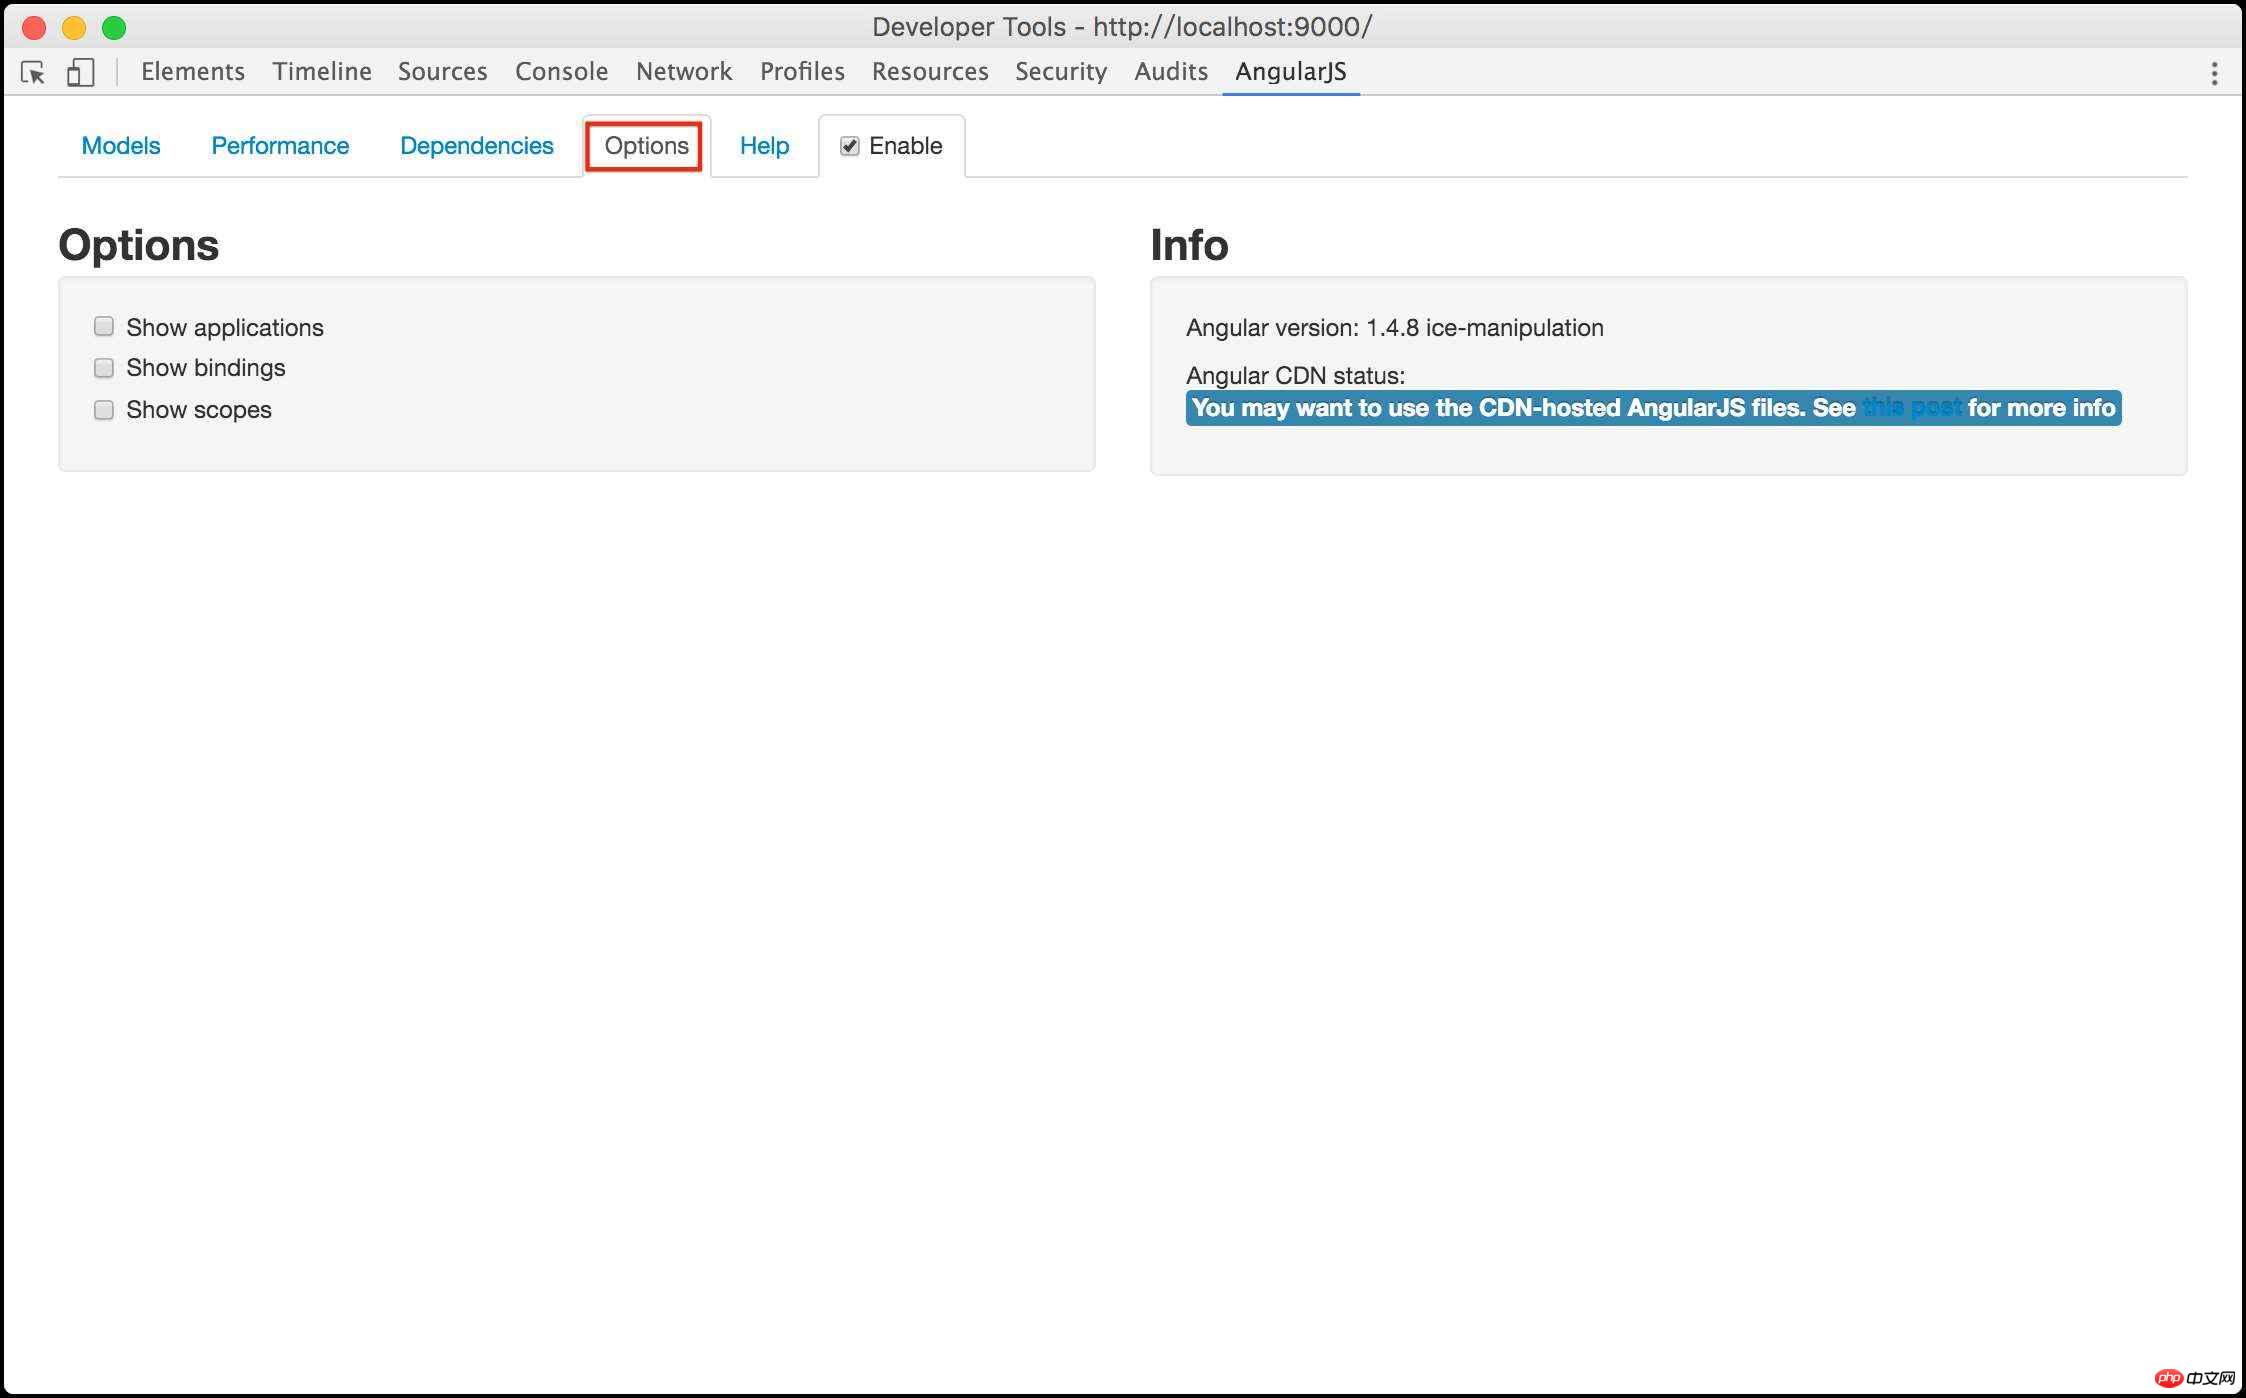The width and height of the screenshot is (2246, 1398).
Task: Click the Show bindings label
Action: 206,368
